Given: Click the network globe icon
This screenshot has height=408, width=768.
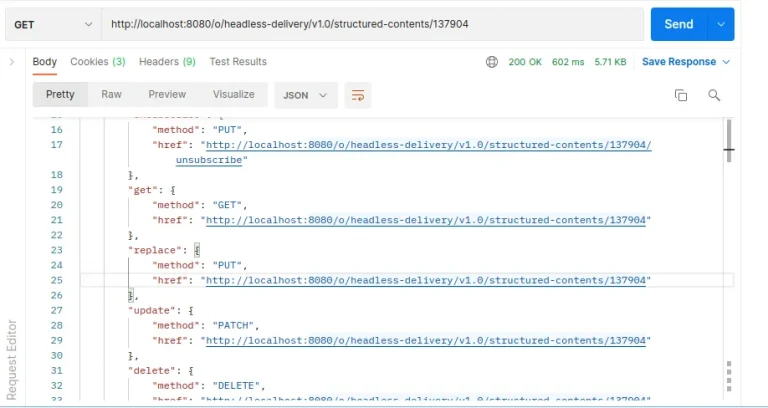Looking at the screenshot, I should point(492,62).
